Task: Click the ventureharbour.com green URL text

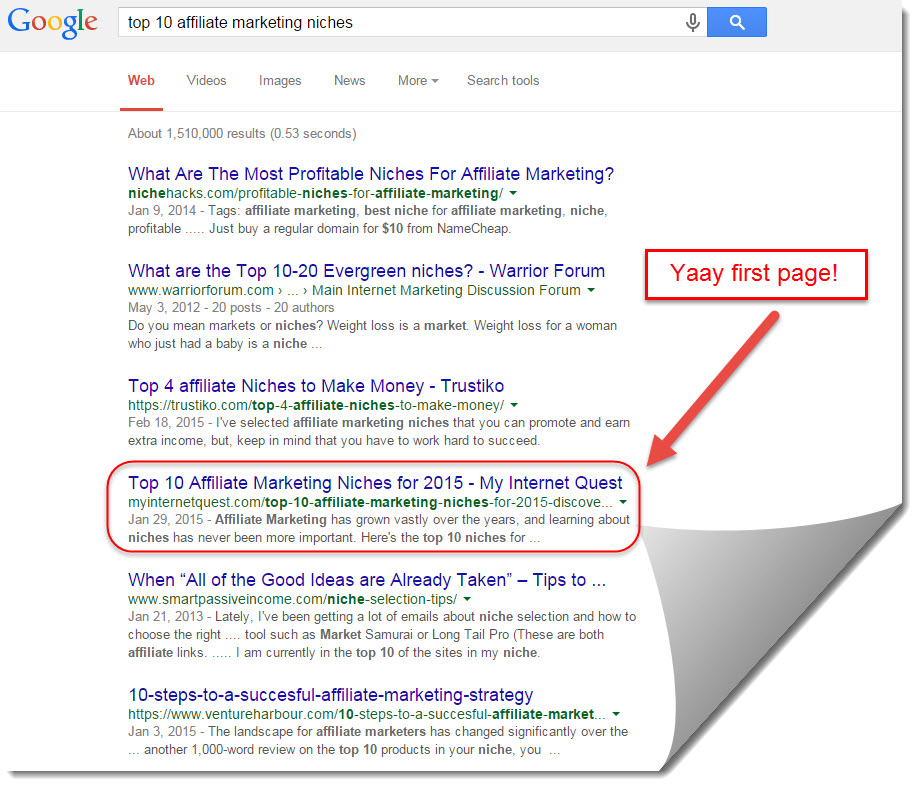Action: pos(367,714)
